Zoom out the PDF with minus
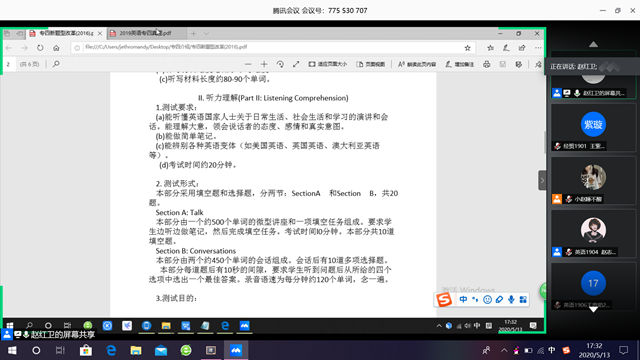Image resolution: width=640 pixels, height=360 pixels. (248, 64)
